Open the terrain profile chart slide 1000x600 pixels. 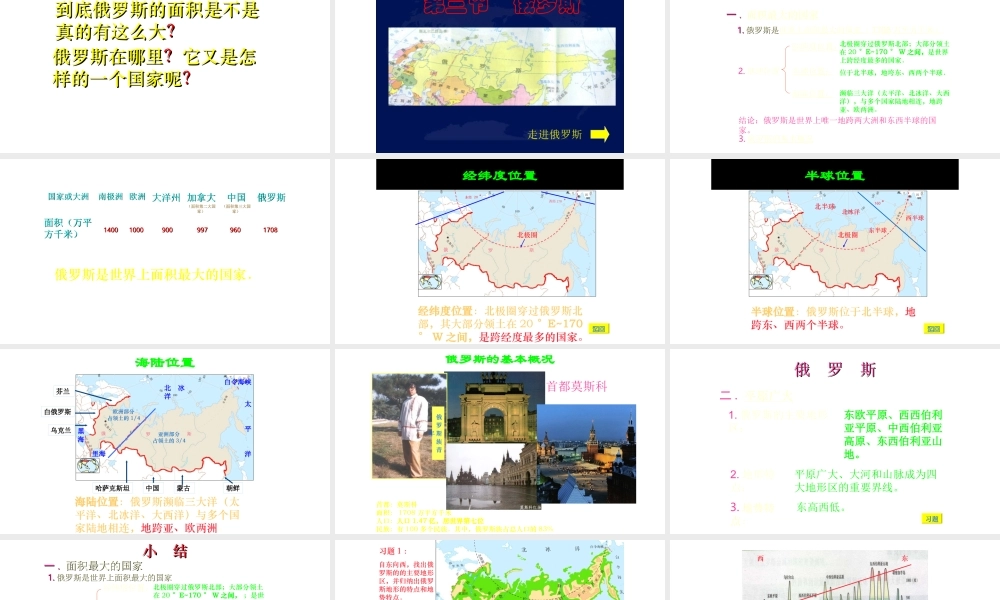point(835,569)
